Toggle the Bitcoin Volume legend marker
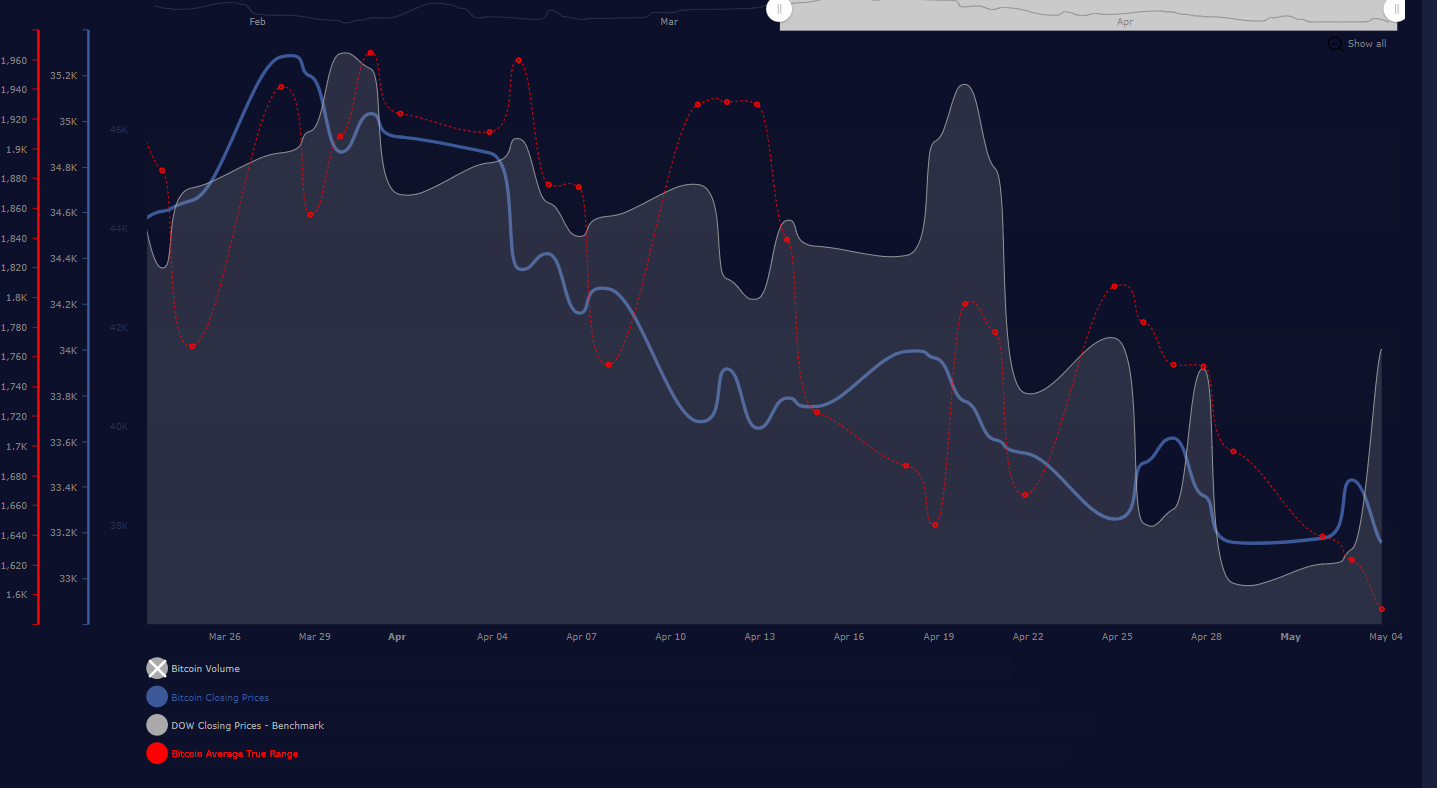 157,669
